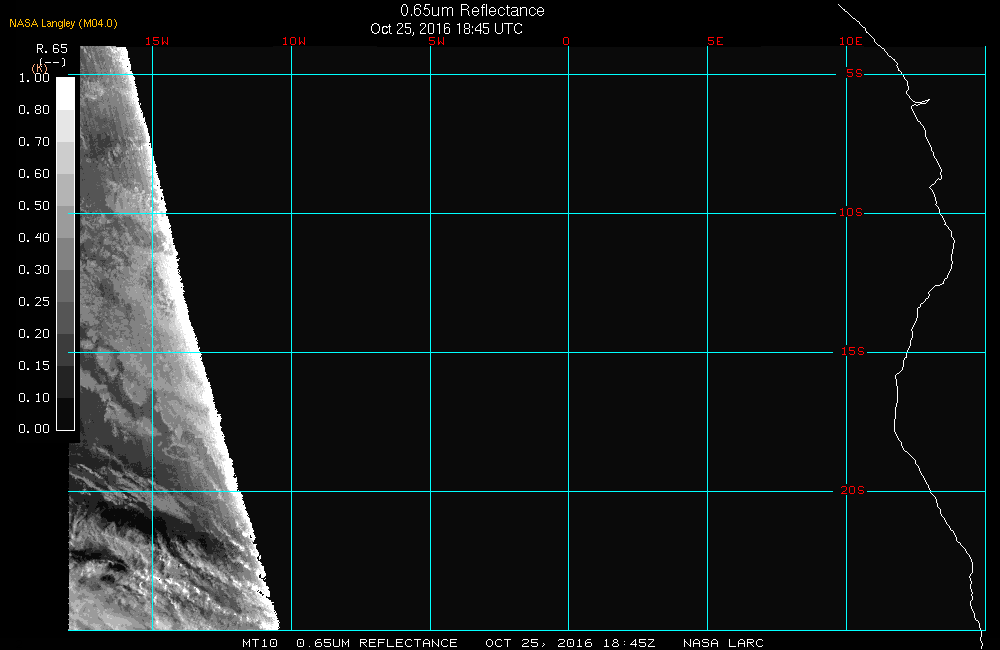
Task: Click the R.65 colorbar heading
Action: click(x=51, y=48)
